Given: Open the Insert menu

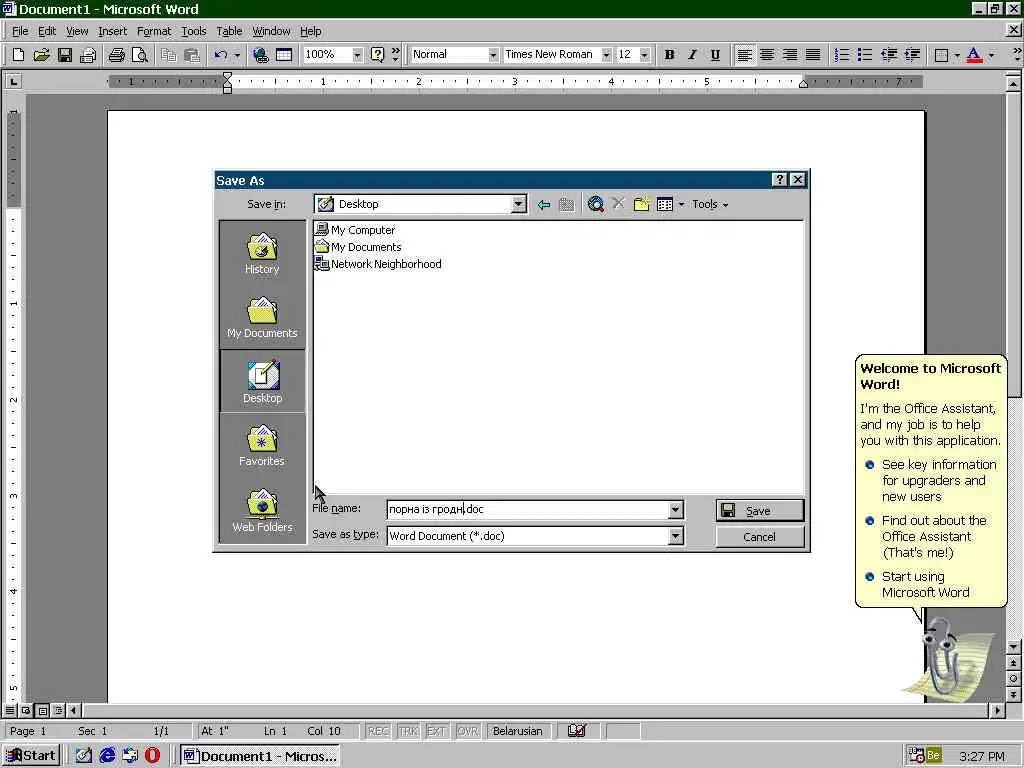Looking at the screenshot, I should (112, 31).
